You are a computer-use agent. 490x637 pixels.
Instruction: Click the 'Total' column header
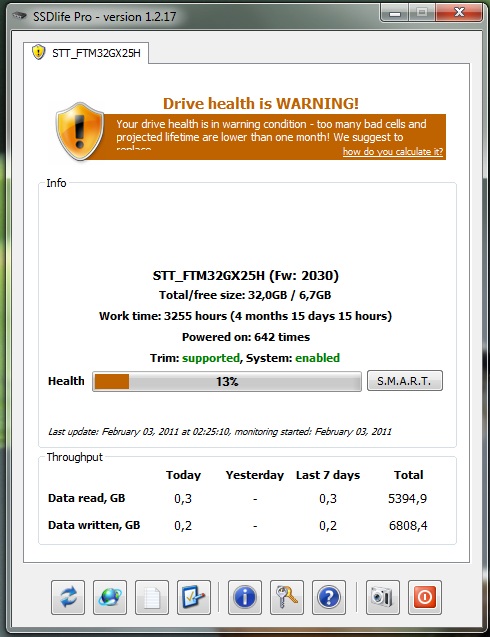pos(409,475)
